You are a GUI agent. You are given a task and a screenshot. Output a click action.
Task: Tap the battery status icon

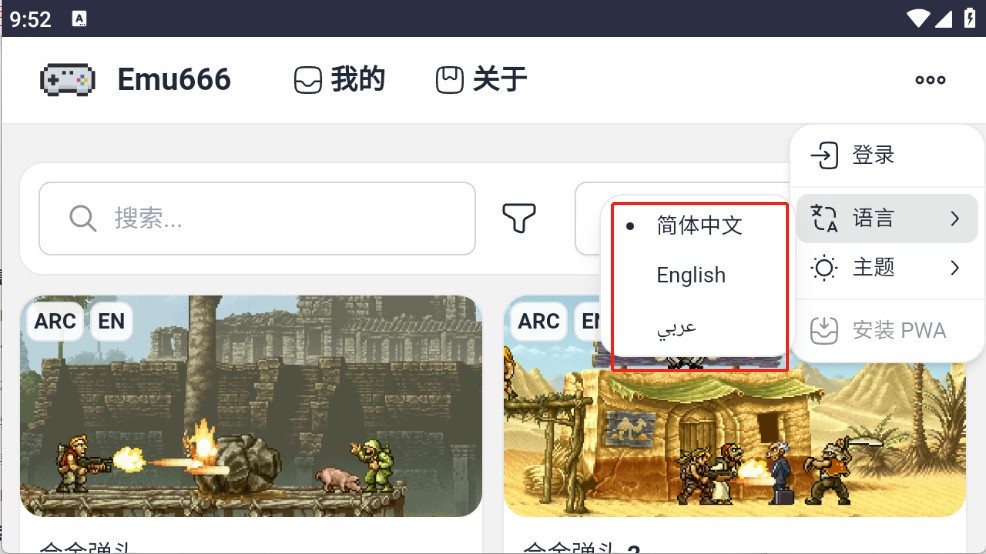pyautogui.click(x=970, y=19)
